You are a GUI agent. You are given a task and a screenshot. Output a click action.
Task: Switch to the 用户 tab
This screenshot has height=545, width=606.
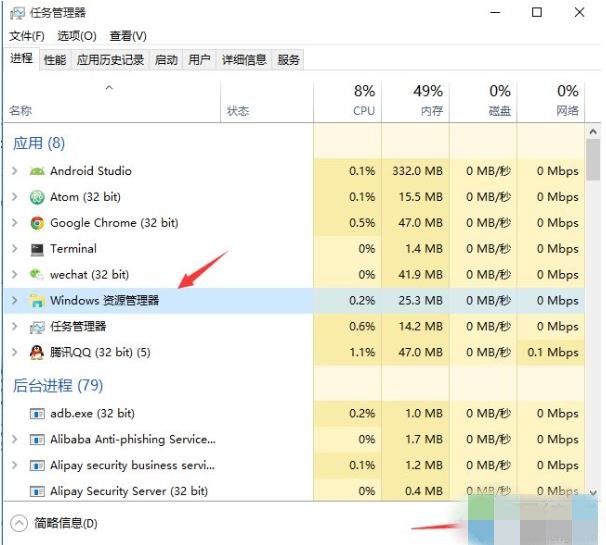click(x=199, y=60)
